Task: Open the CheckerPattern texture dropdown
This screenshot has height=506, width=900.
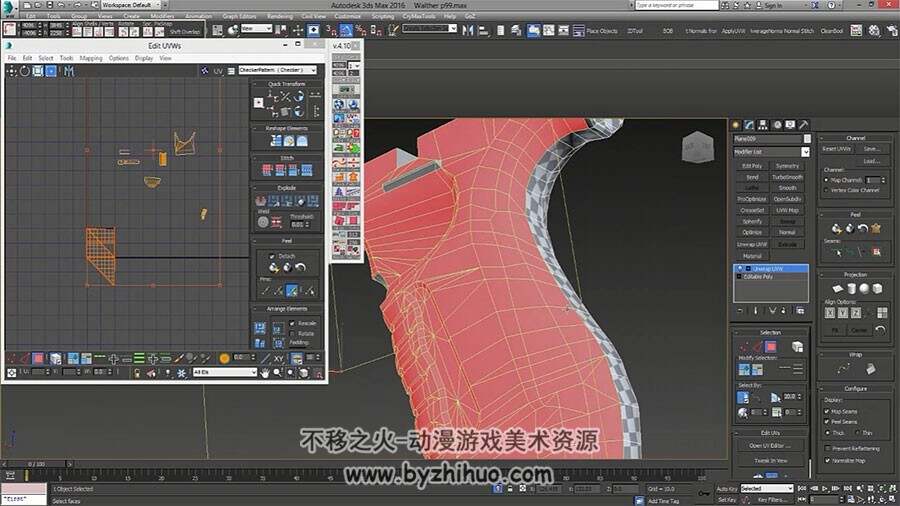Action: click(278, 70)
